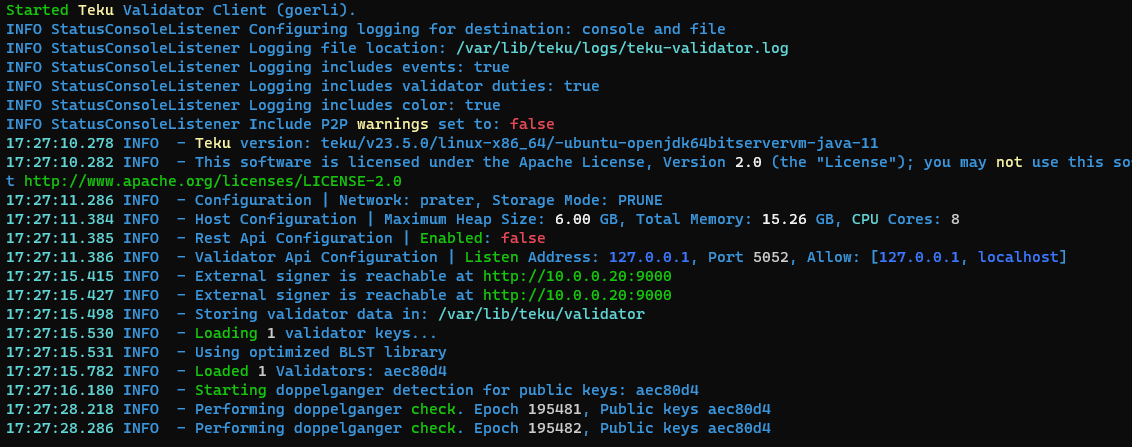Image resolution: width=1132 pixels, height=447 pixels.
Task: Open the Apache LICENSE-2.0 URL
Action: [212, 181]
